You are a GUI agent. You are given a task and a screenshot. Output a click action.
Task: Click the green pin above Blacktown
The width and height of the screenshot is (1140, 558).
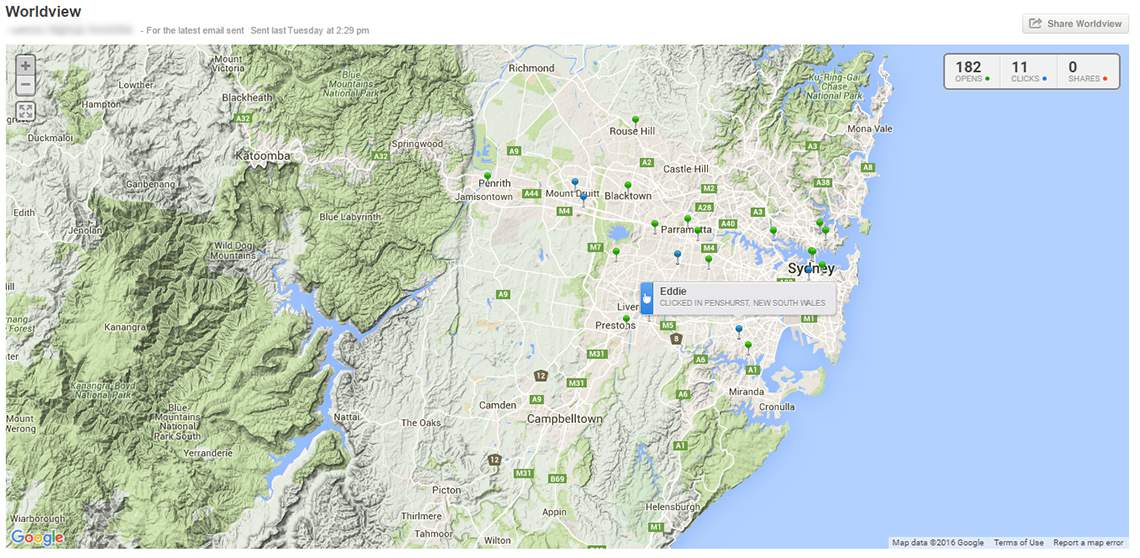(x=627, y=186)
